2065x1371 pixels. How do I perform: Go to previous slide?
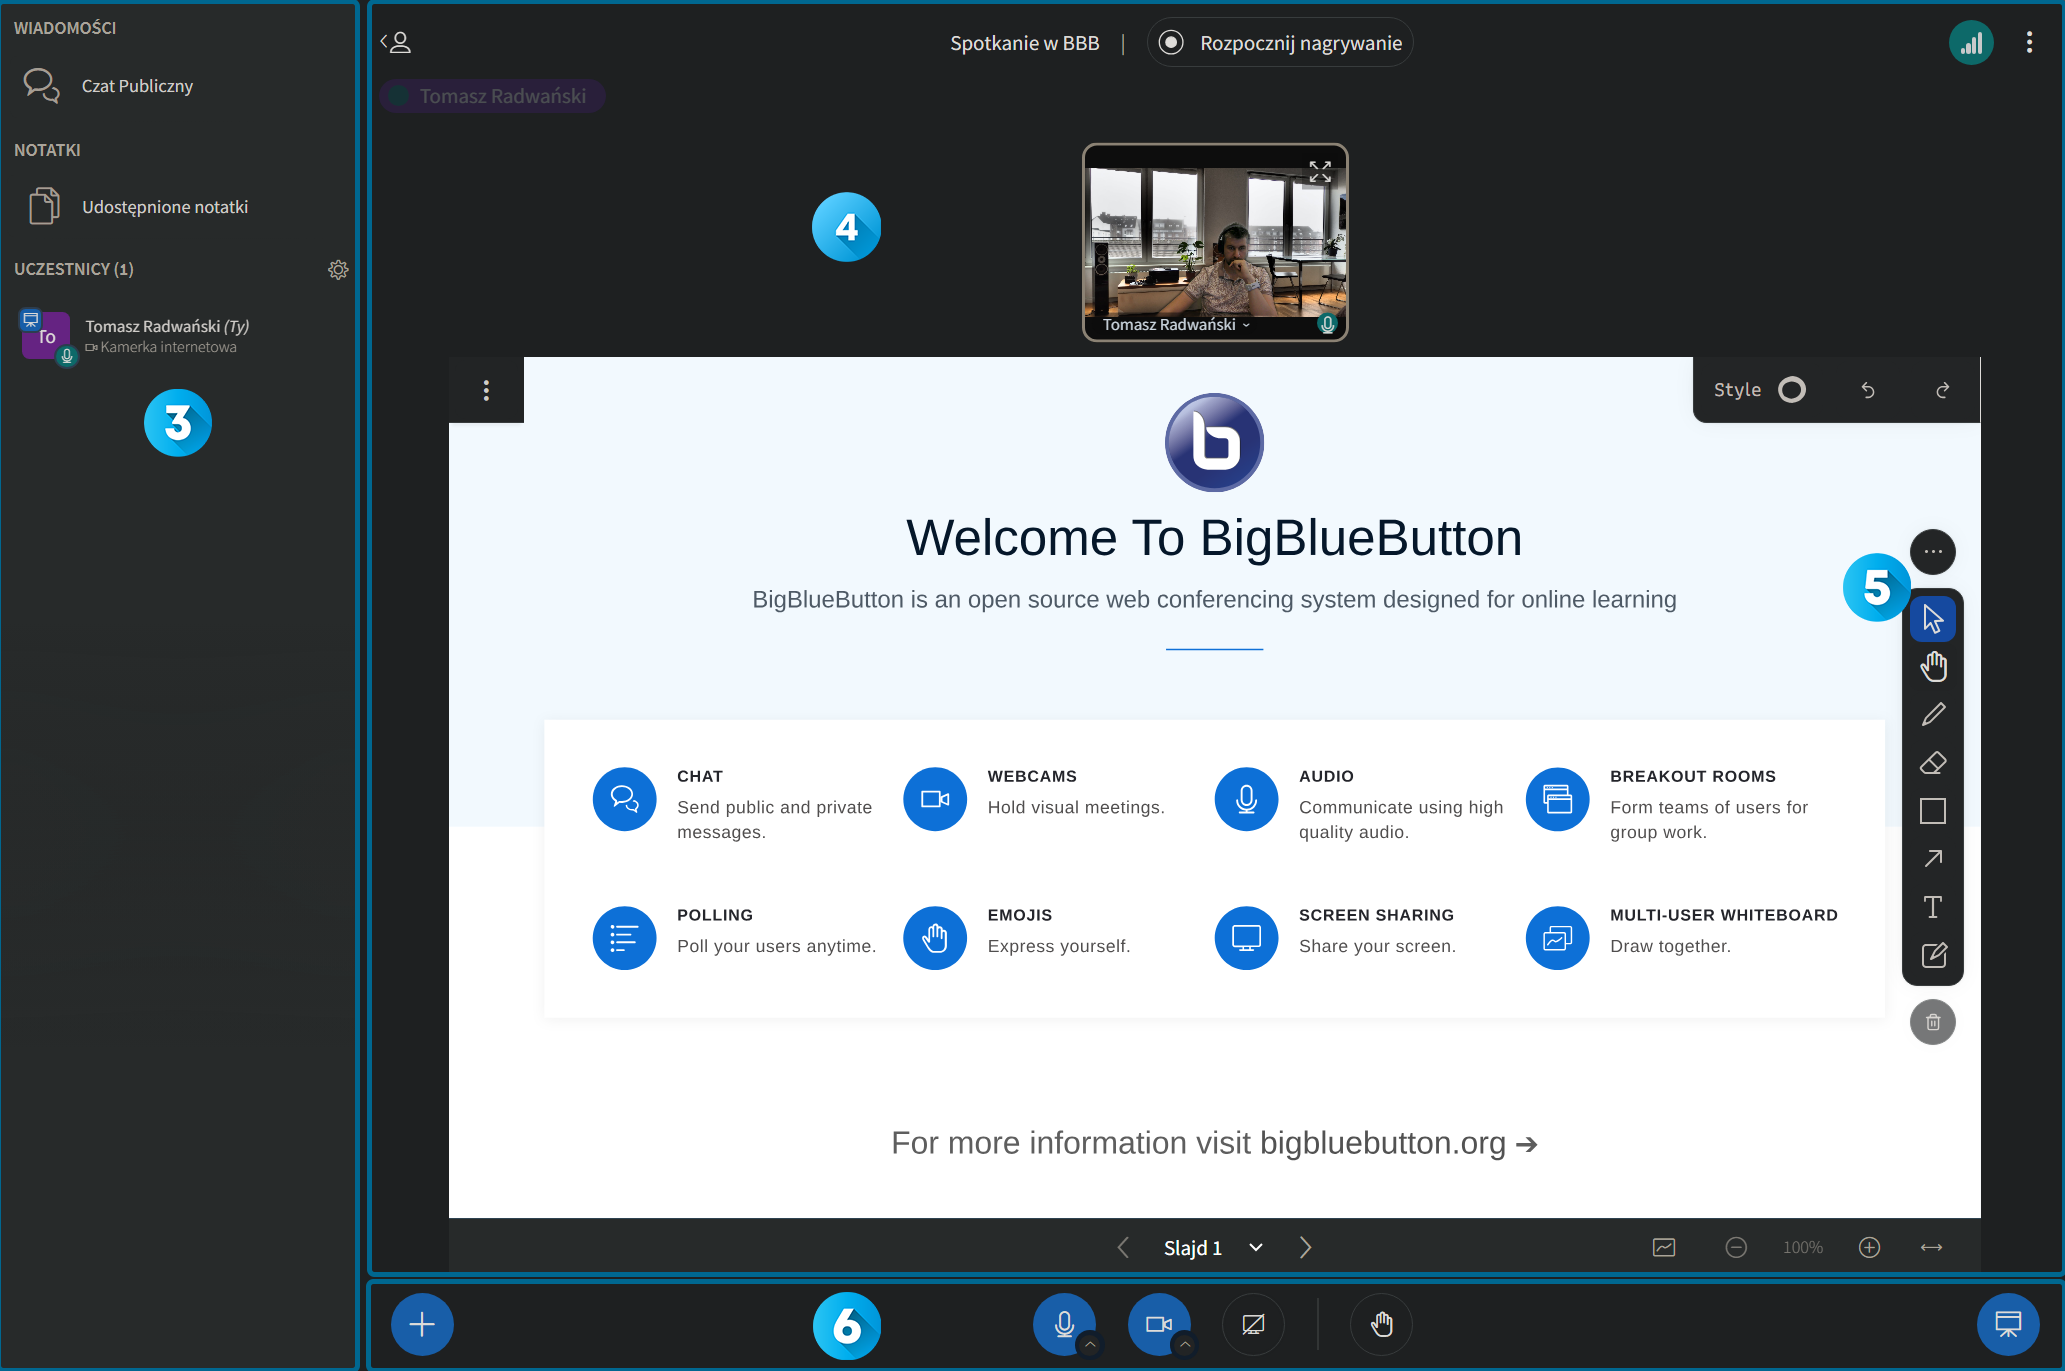[1123, 1247]
